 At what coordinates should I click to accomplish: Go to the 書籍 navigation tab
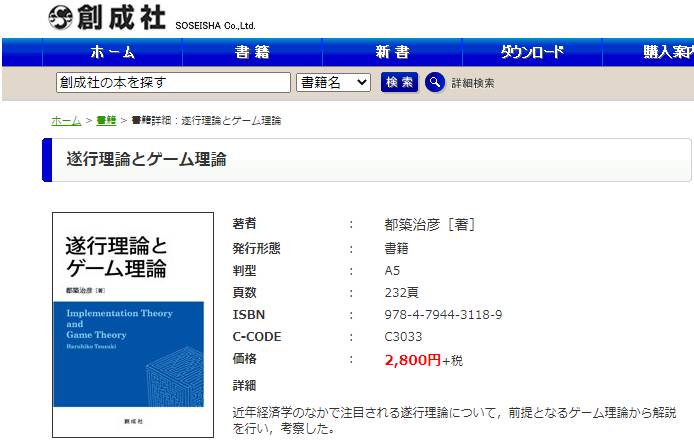(x=252, y=52)
